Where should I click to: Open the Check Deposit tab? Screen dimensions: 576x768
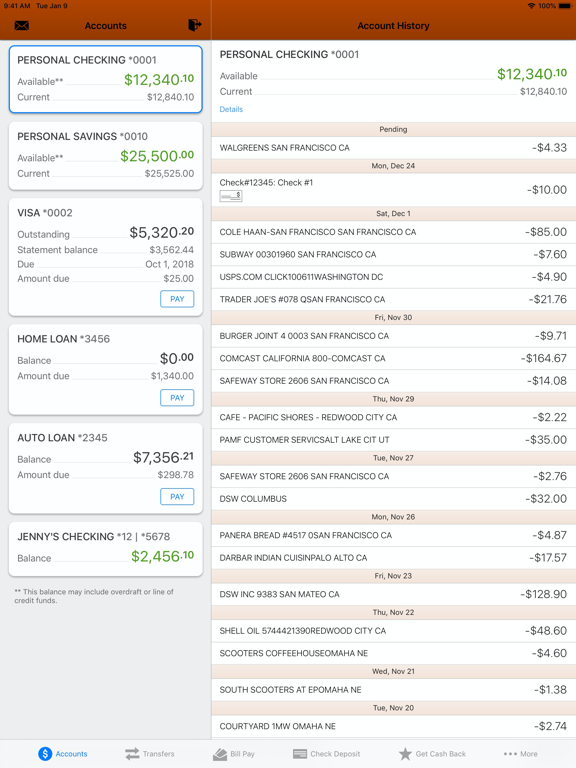(x=326, y=754)
